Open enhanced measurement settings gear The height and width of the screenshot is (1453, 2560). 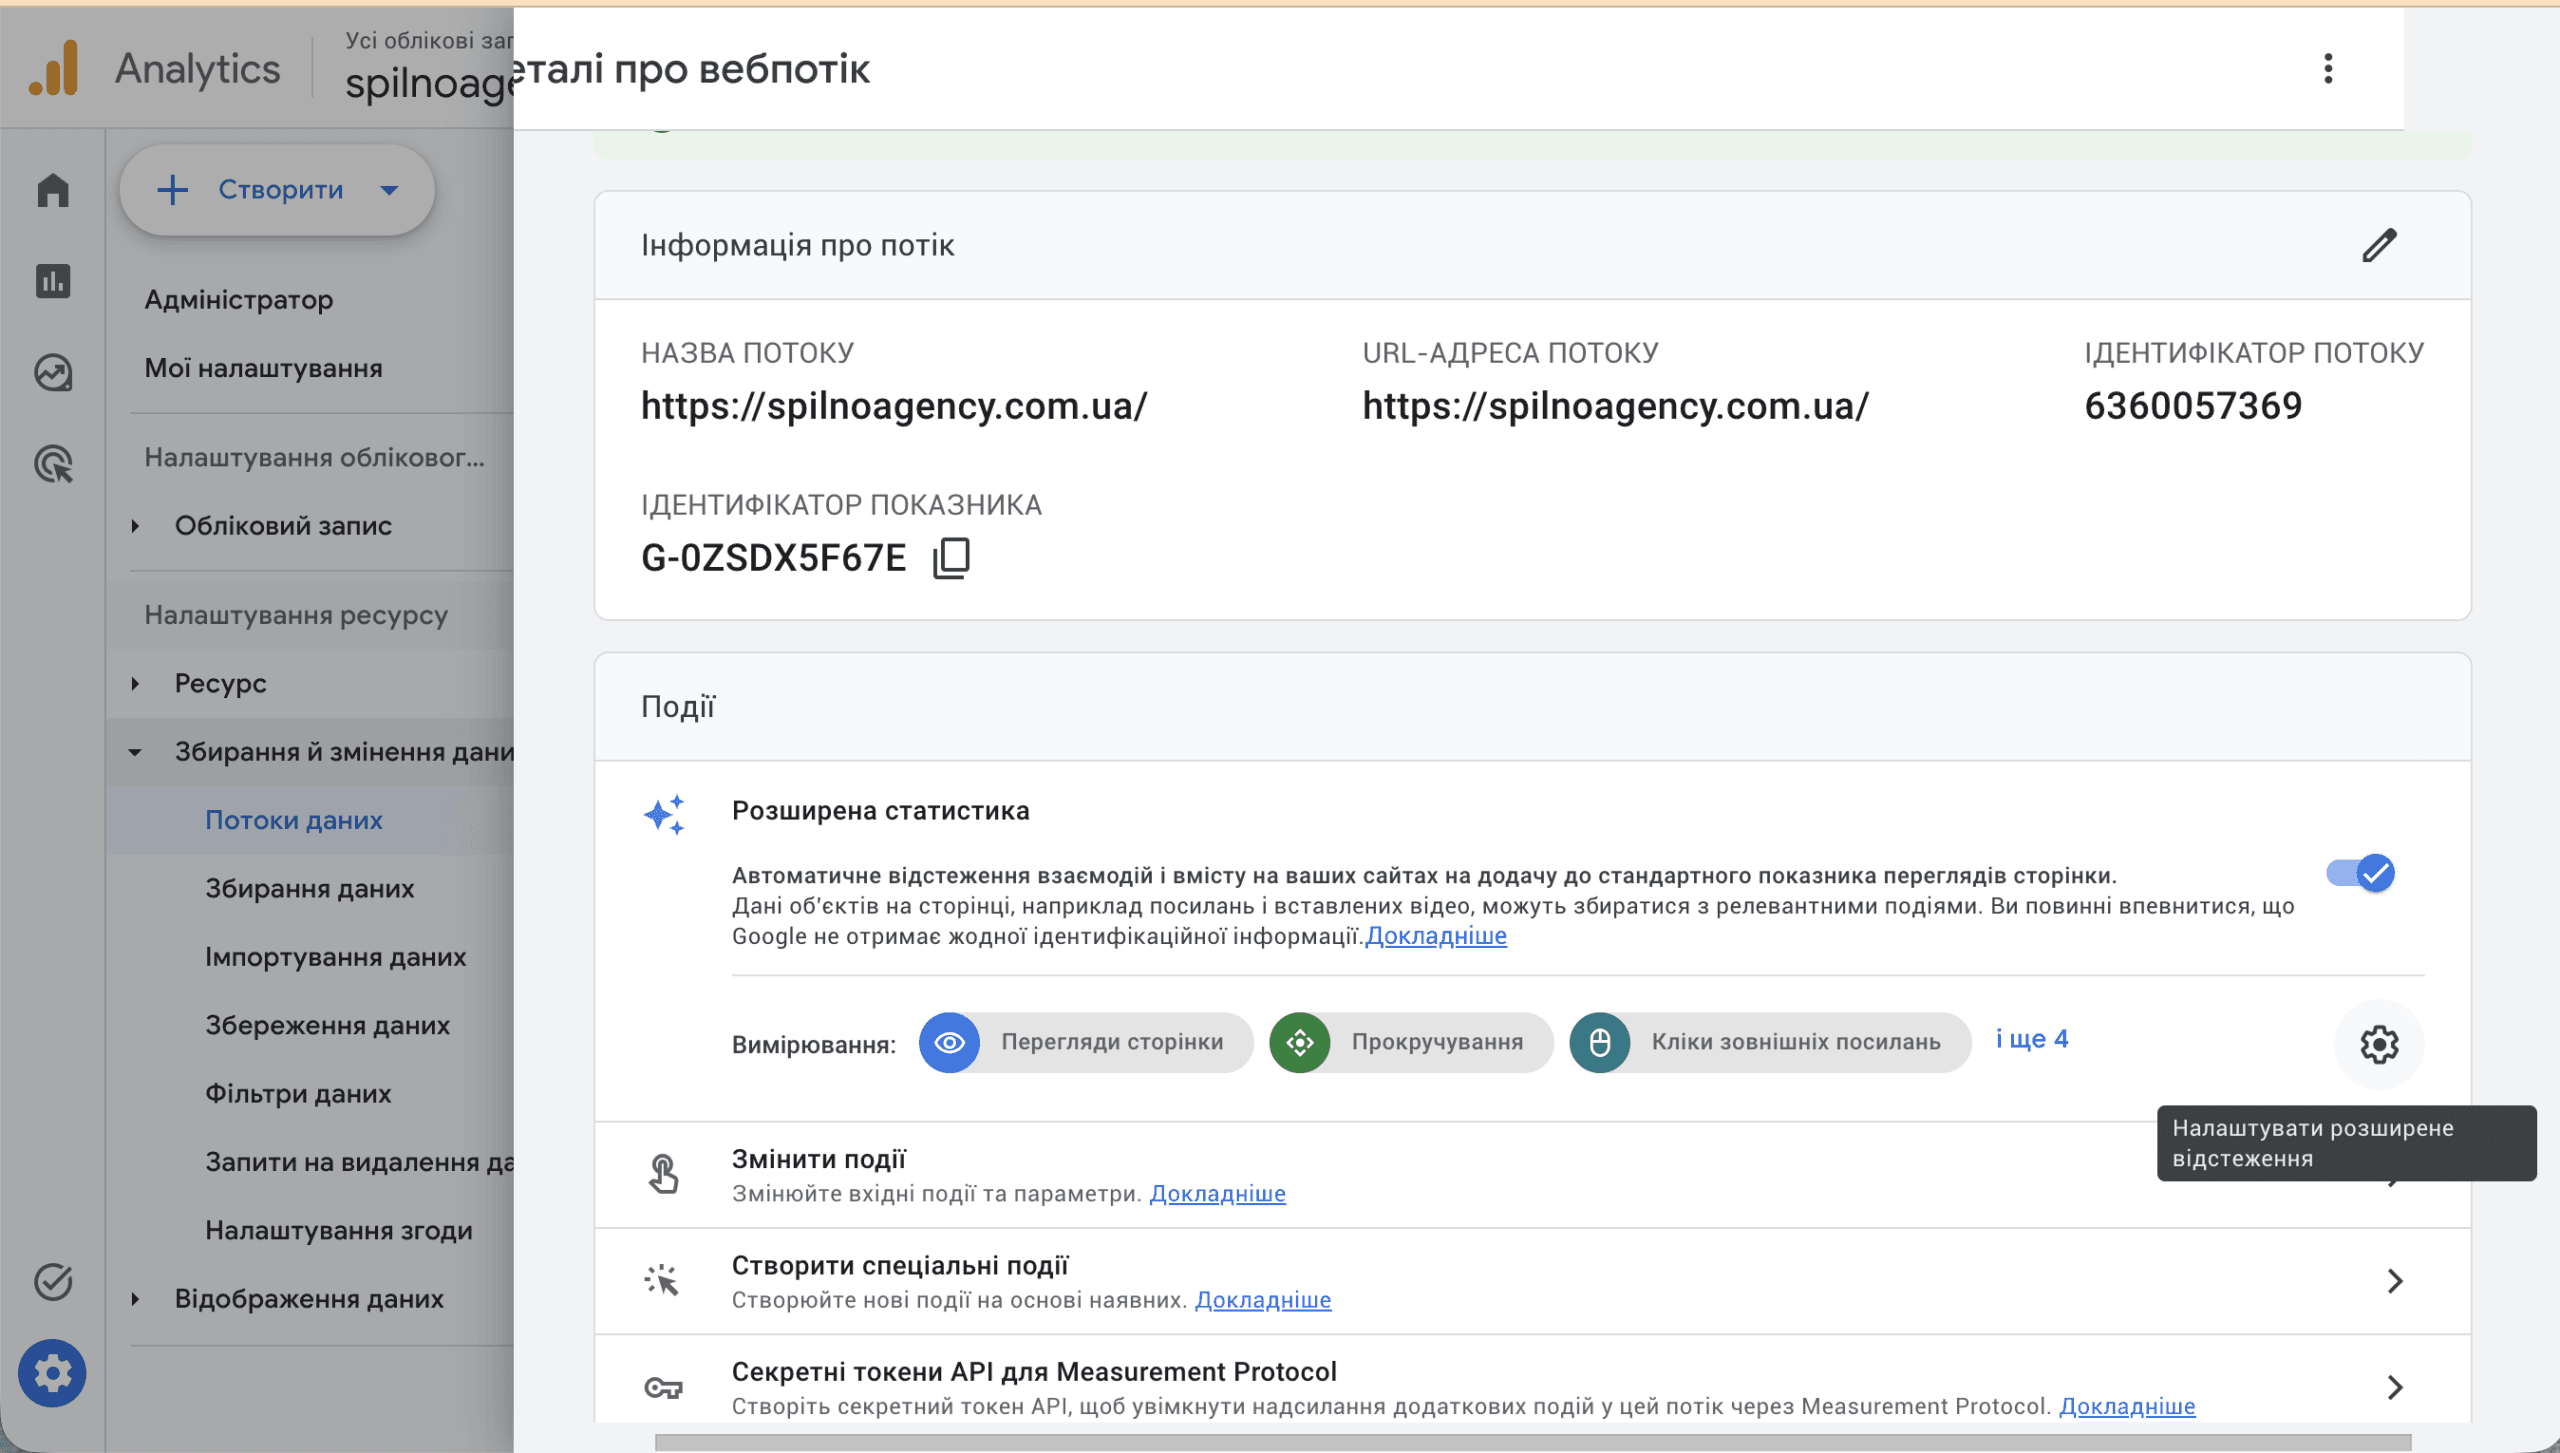coord(2379,1044)
